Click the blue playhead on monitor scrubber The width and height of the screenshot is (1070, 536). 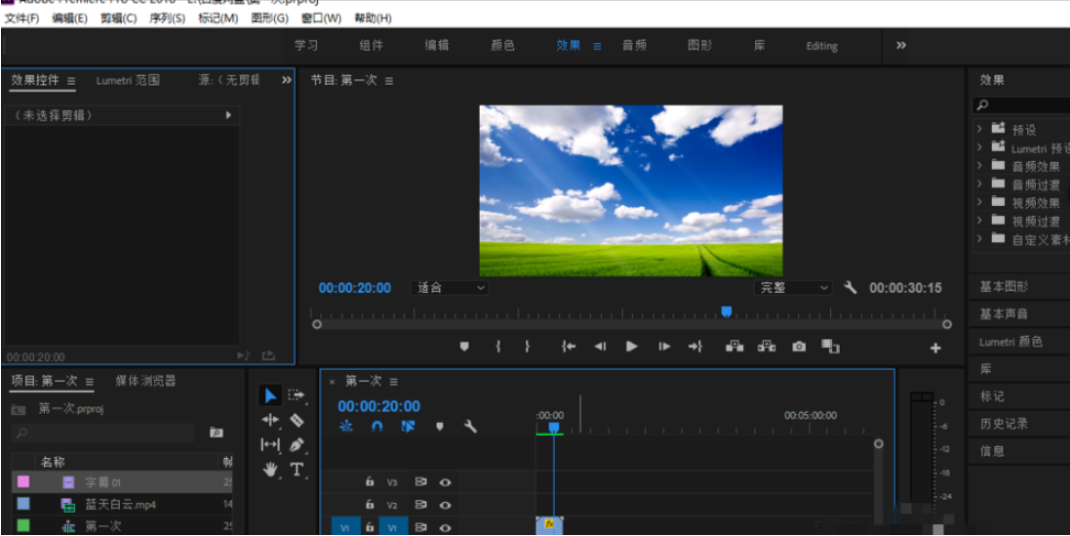coord(727,312)
